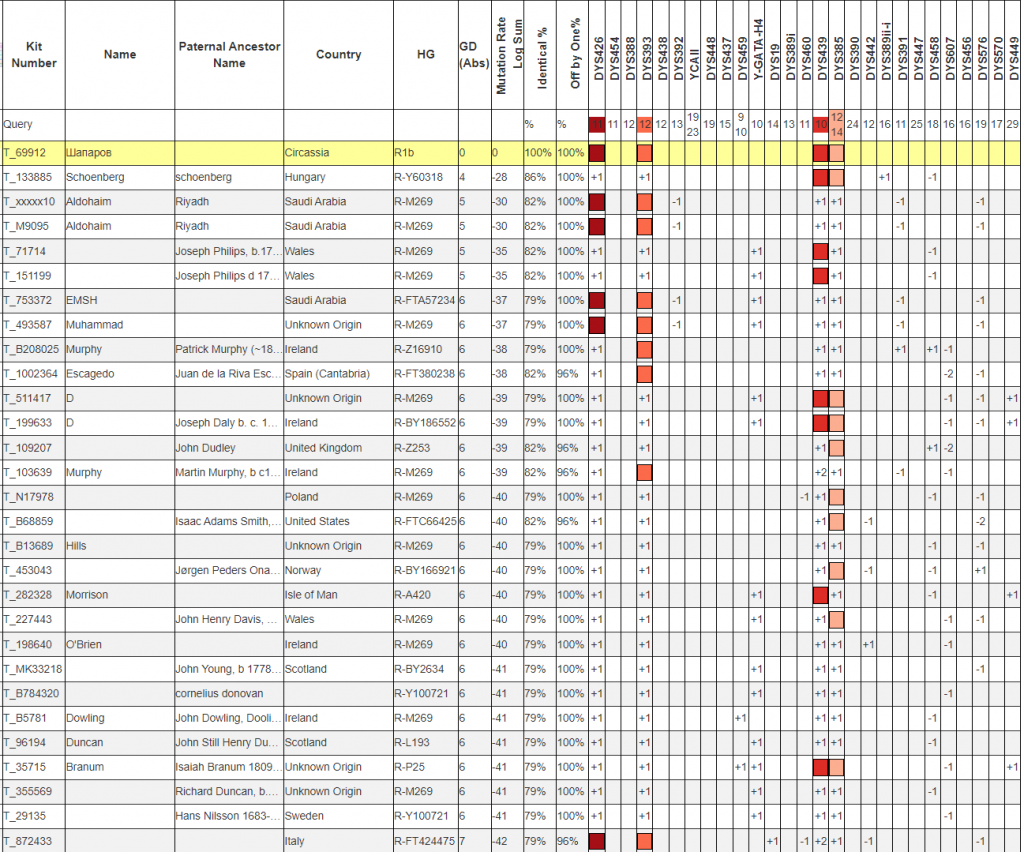Image resolution: width=1024 pixels, height=852 pixels.
Task: Sort by the Country column header
Action: click(x=338, y=55)
